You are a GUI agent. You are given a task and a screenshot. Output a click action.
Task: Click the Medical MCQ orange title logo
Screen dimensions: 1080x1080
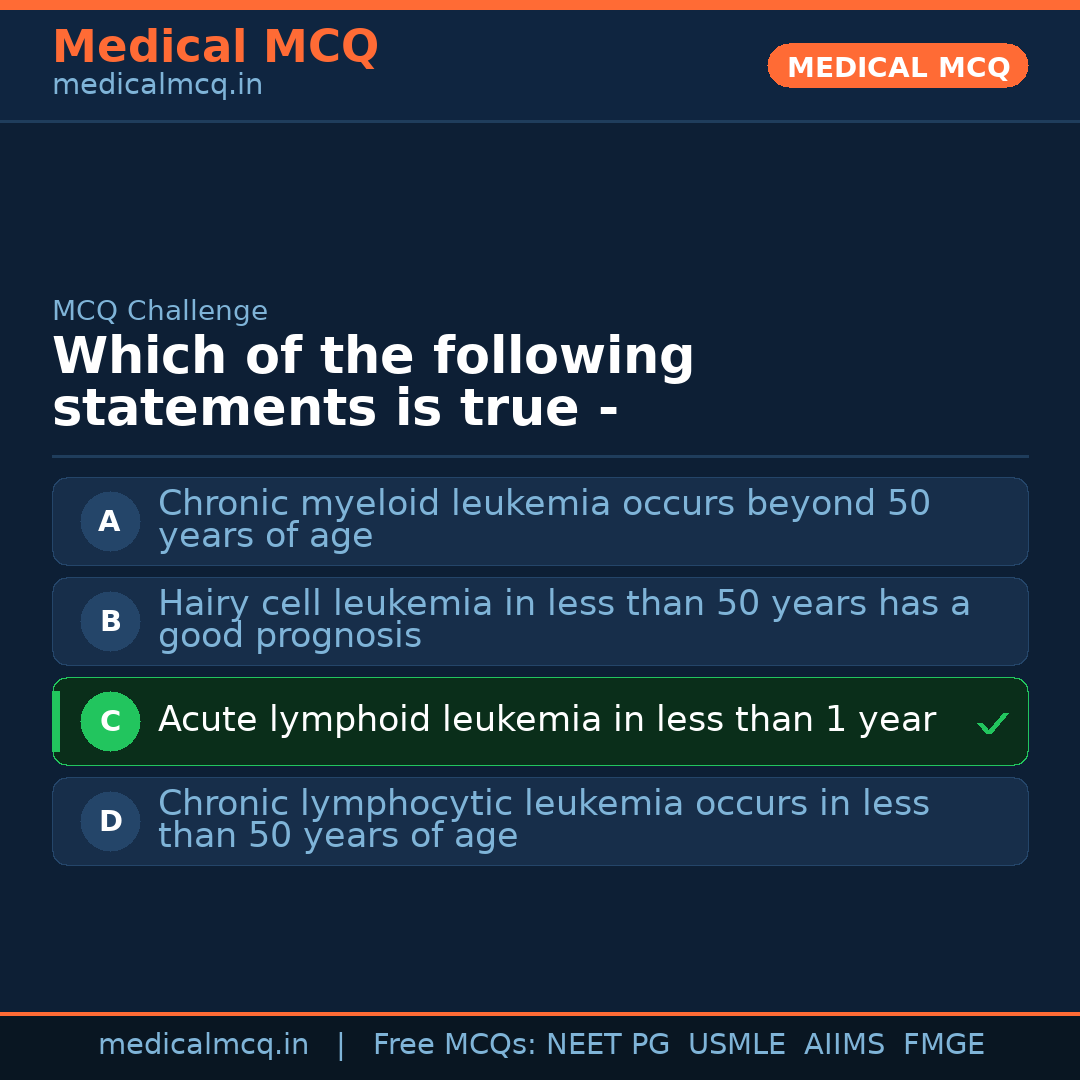click(x=215, y=47)
